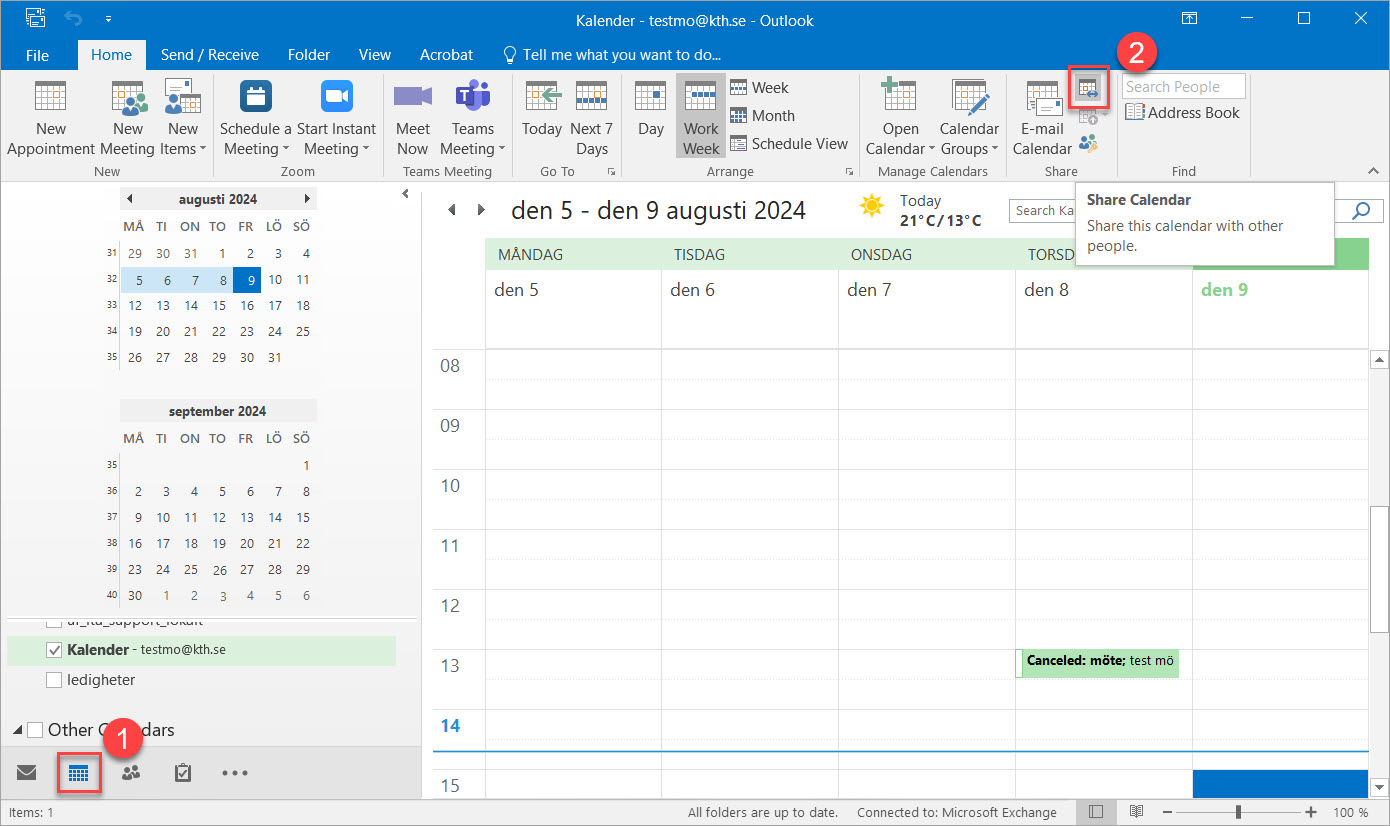Viewport: 1390px width, 826px height.
Task: Click the weather Today forecast
Action: click(x=920, y=210)
